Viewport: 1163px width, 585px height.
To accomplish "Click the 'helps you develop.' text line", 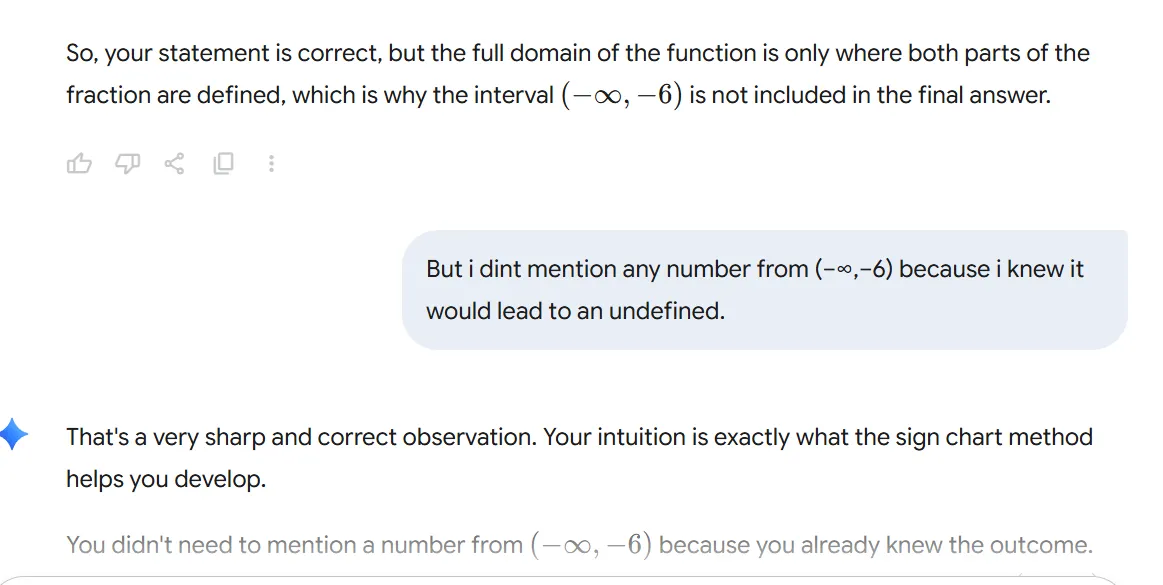I will [x=166, y=479].
